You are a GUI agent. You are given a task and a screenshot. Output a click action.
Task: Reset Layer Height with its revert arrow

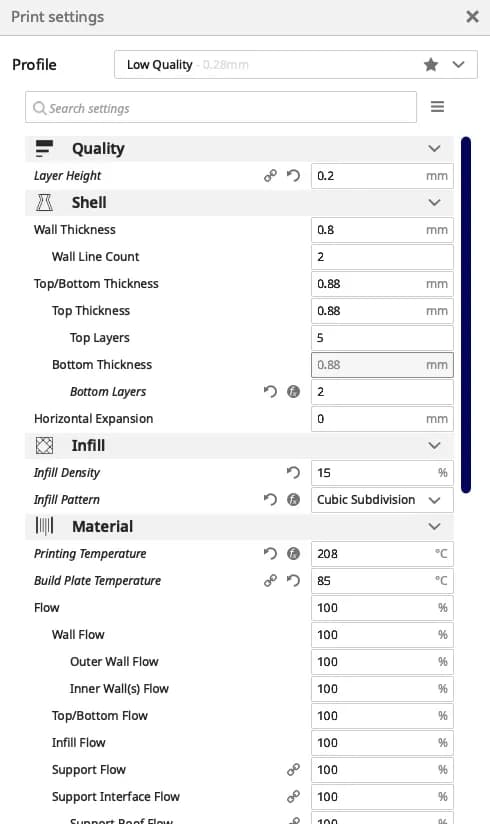click(293, 176)
